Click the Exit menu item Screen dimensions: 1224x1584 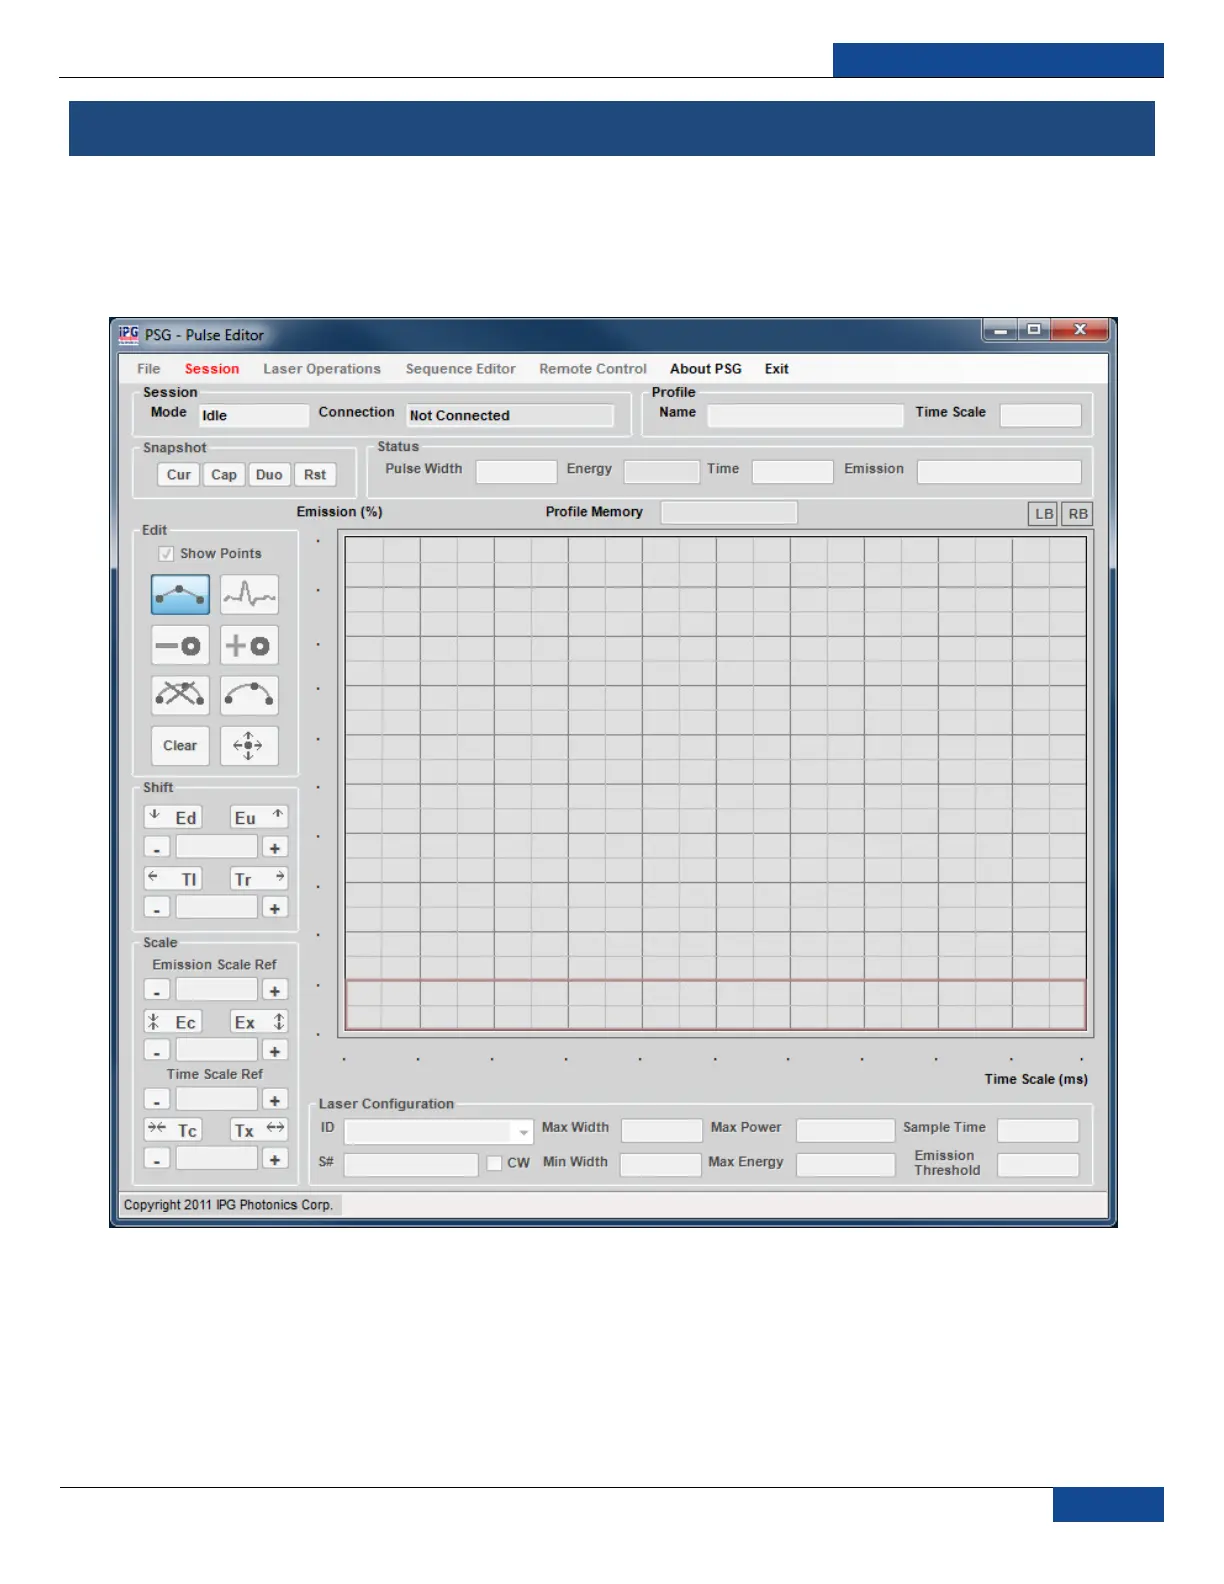point(777,369)
